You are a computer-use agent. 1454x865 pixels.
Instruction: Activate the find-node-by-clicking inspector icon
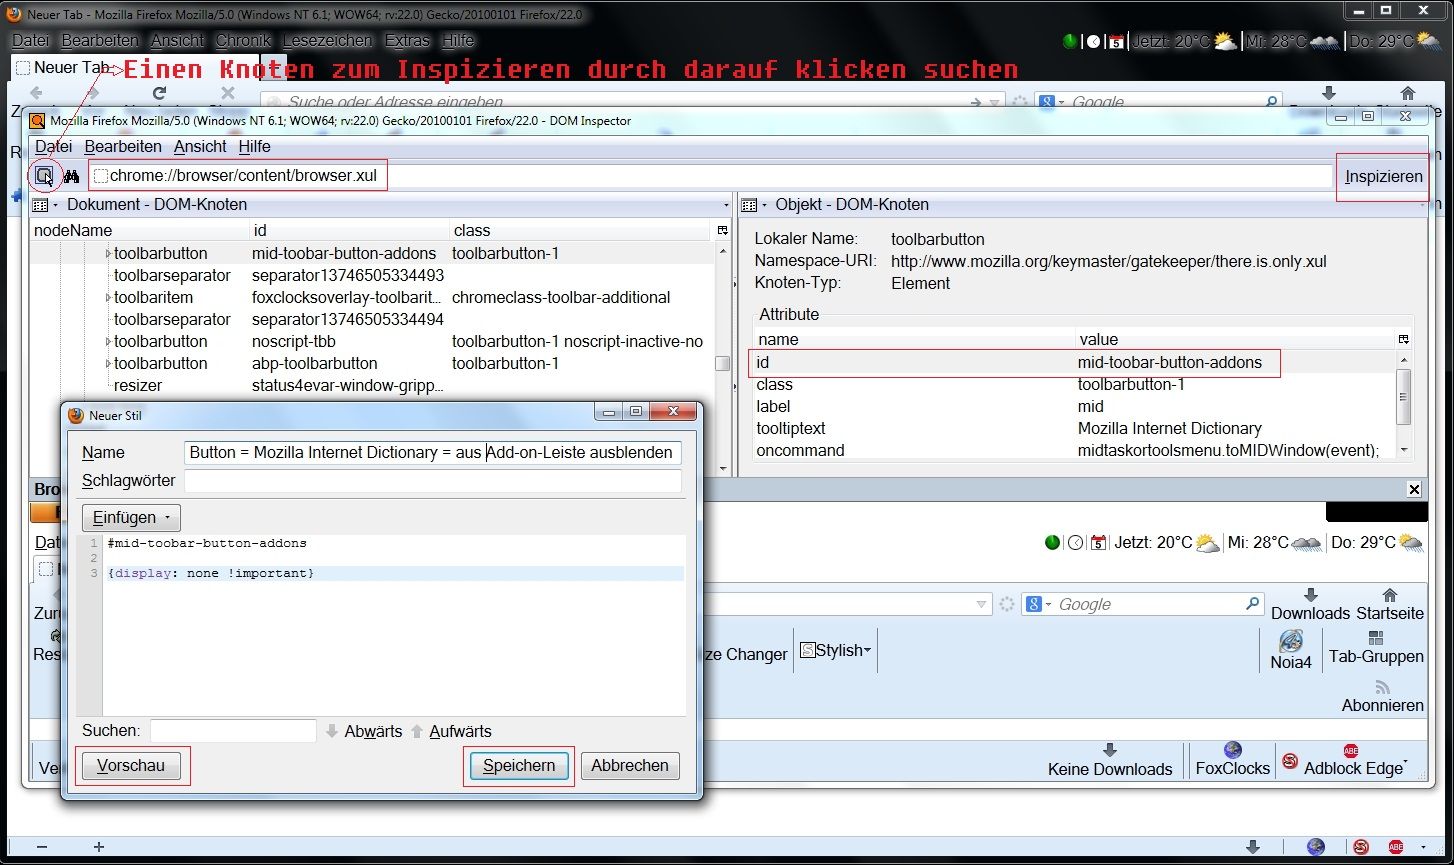coord(44,176)
